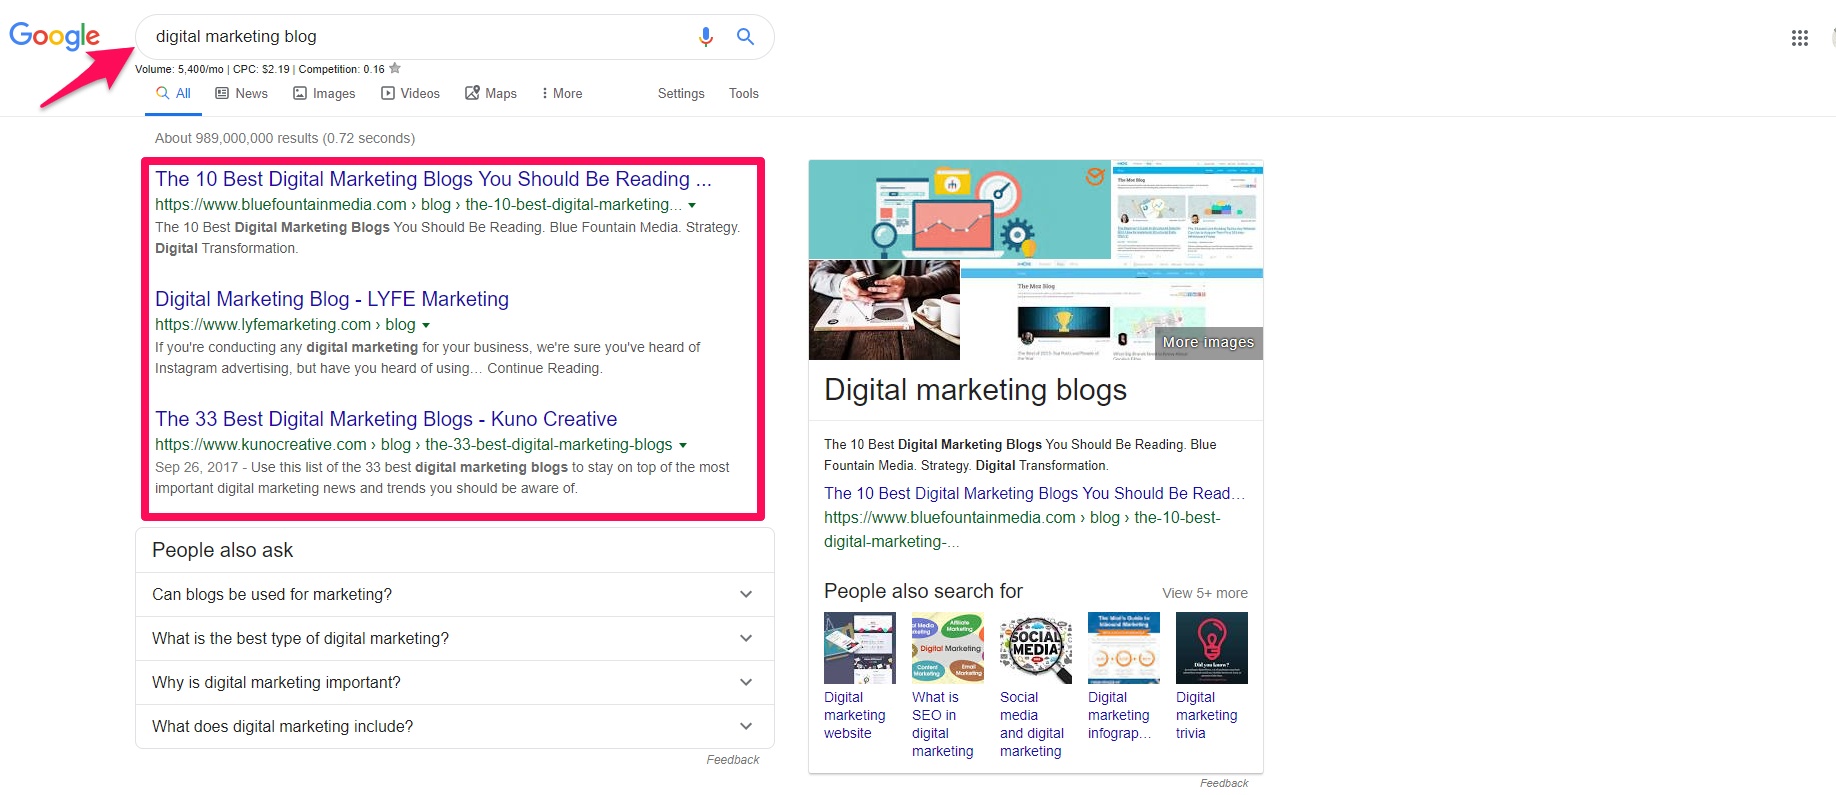Click Feedback below the knowledge panel
The width and height of the screenshot is (1836, 795).
1224,783
